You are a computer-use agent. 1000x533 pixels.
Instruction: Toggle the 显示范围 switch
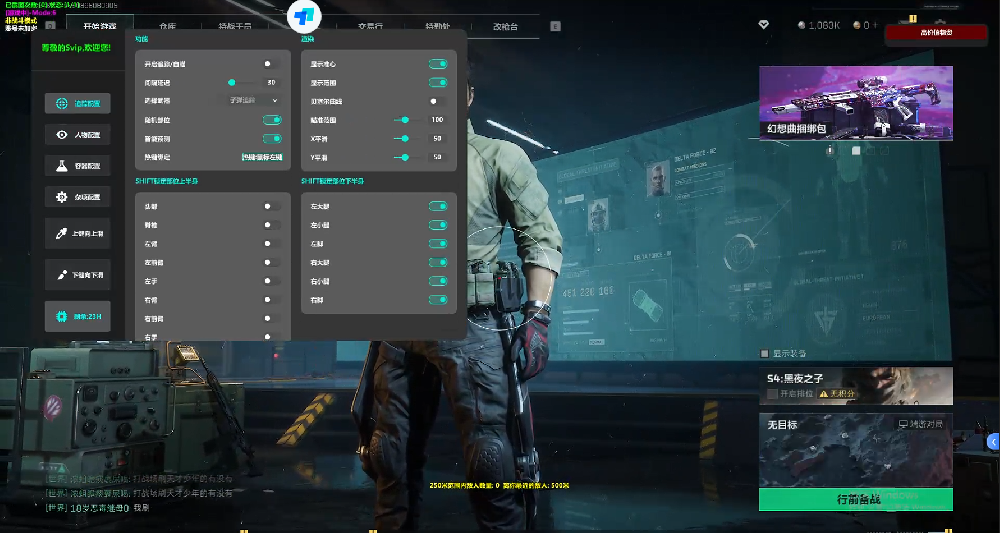438,82
